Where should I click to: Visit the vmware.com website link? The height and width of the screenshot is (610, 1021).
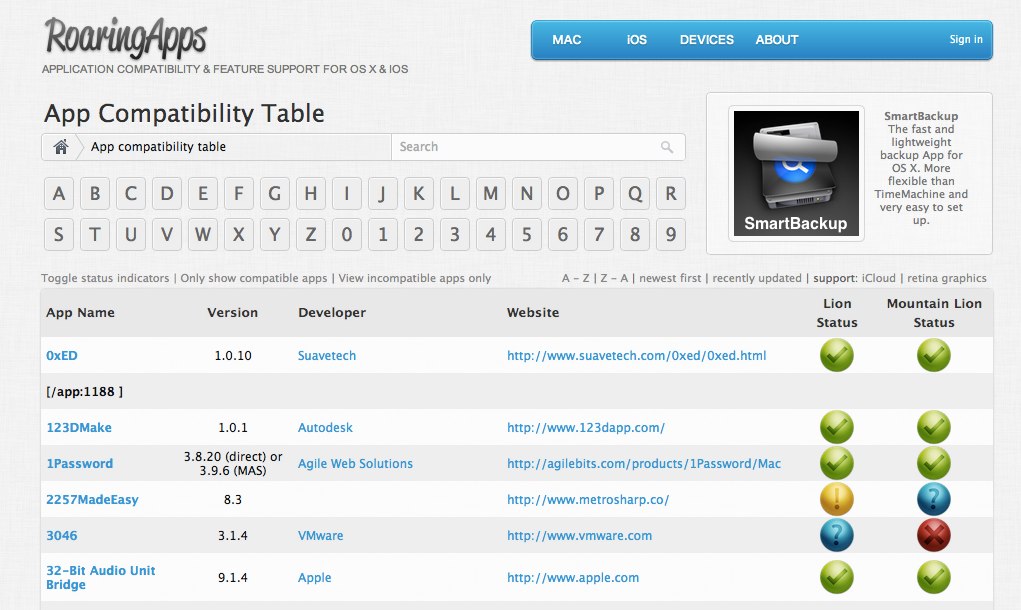580,535
